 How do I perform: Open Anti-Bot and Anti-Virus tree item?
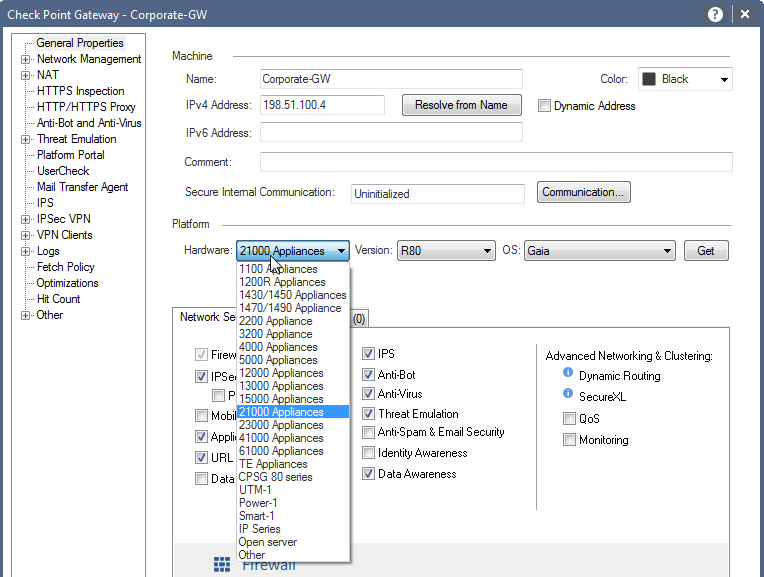coord(89,123)
